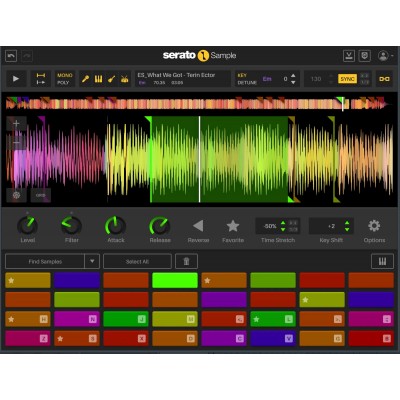Toggle the yellow SYNC button
This screenshot has height=400, width=400.
pyautogui.click(x=347, y=79)
